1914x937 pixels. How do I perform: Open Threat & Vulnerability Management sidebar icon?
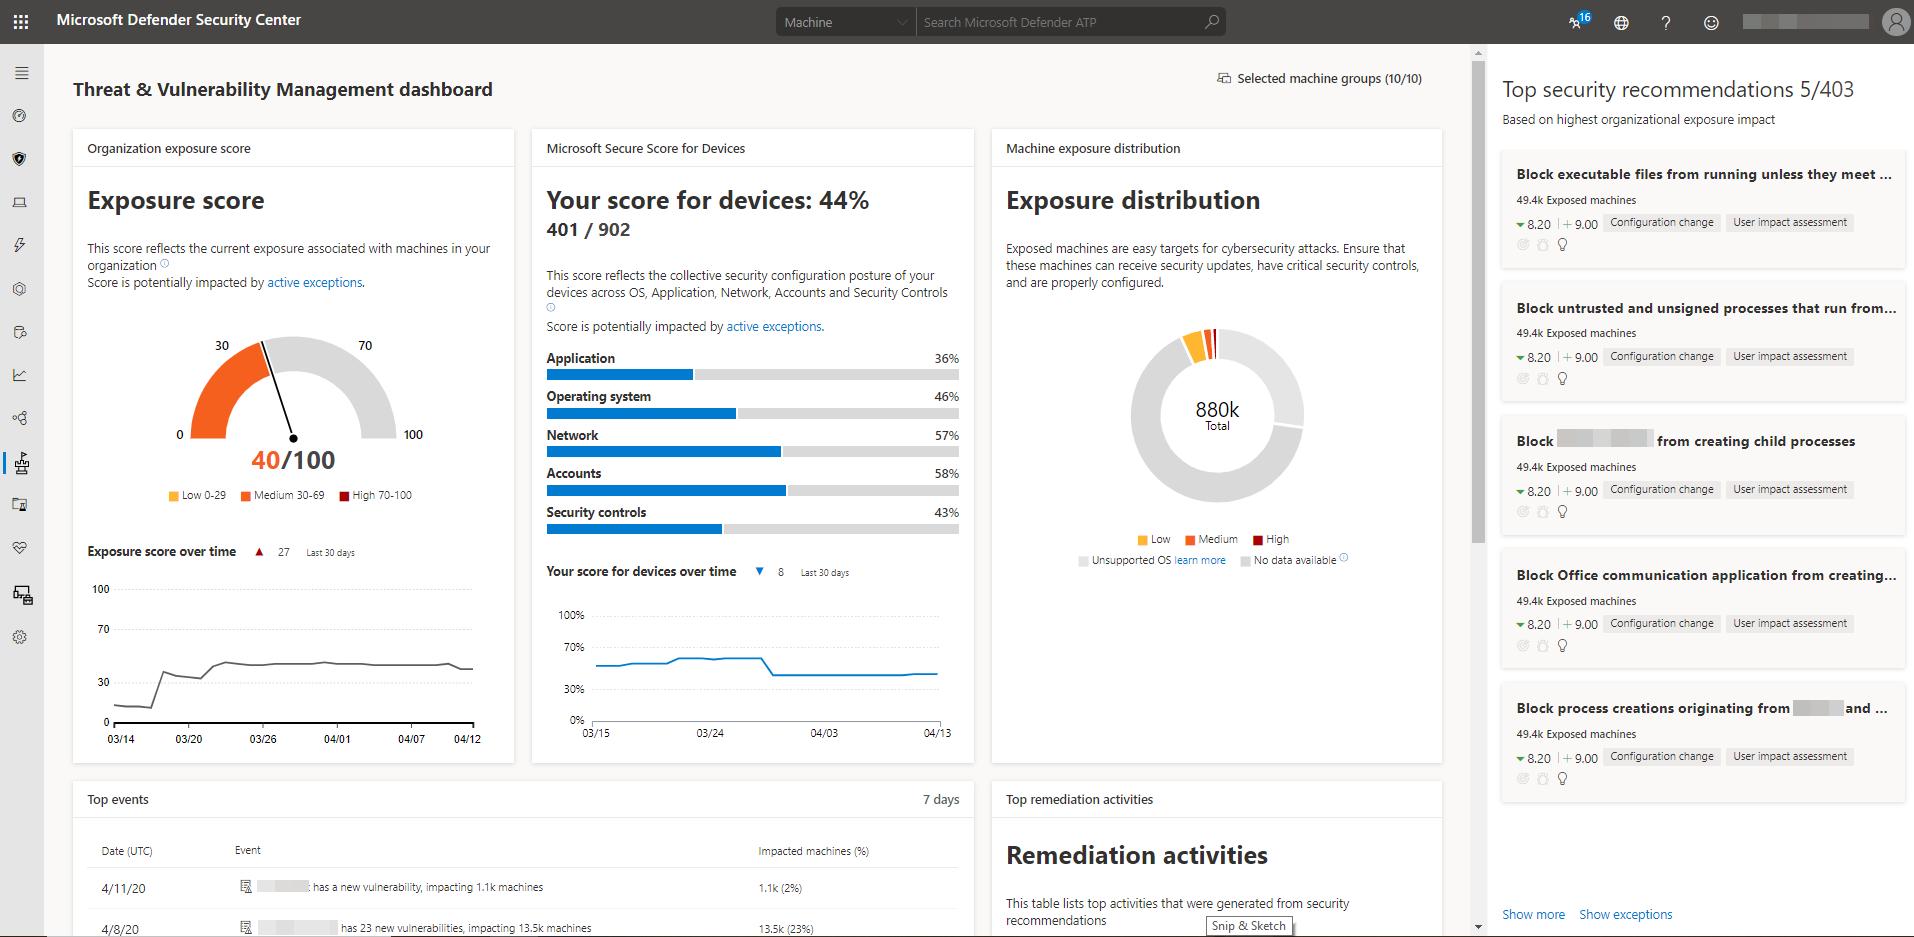[21, 463]
